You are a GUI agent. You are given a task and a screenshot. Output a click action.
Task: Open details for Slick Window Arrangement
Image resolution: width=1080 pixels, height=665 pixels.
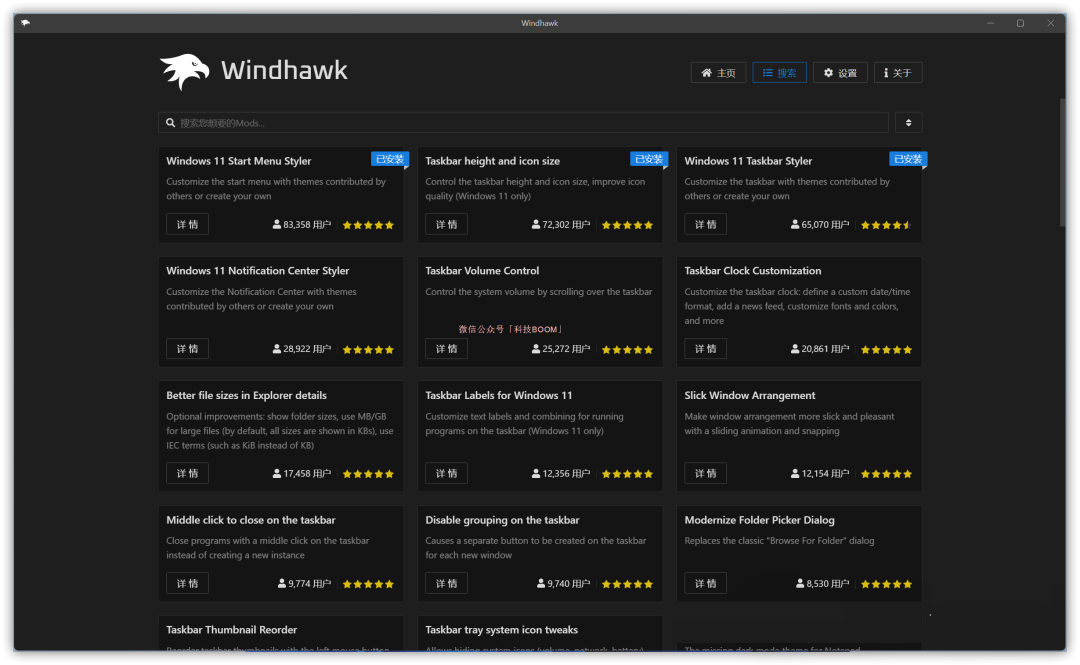point(705,473)
